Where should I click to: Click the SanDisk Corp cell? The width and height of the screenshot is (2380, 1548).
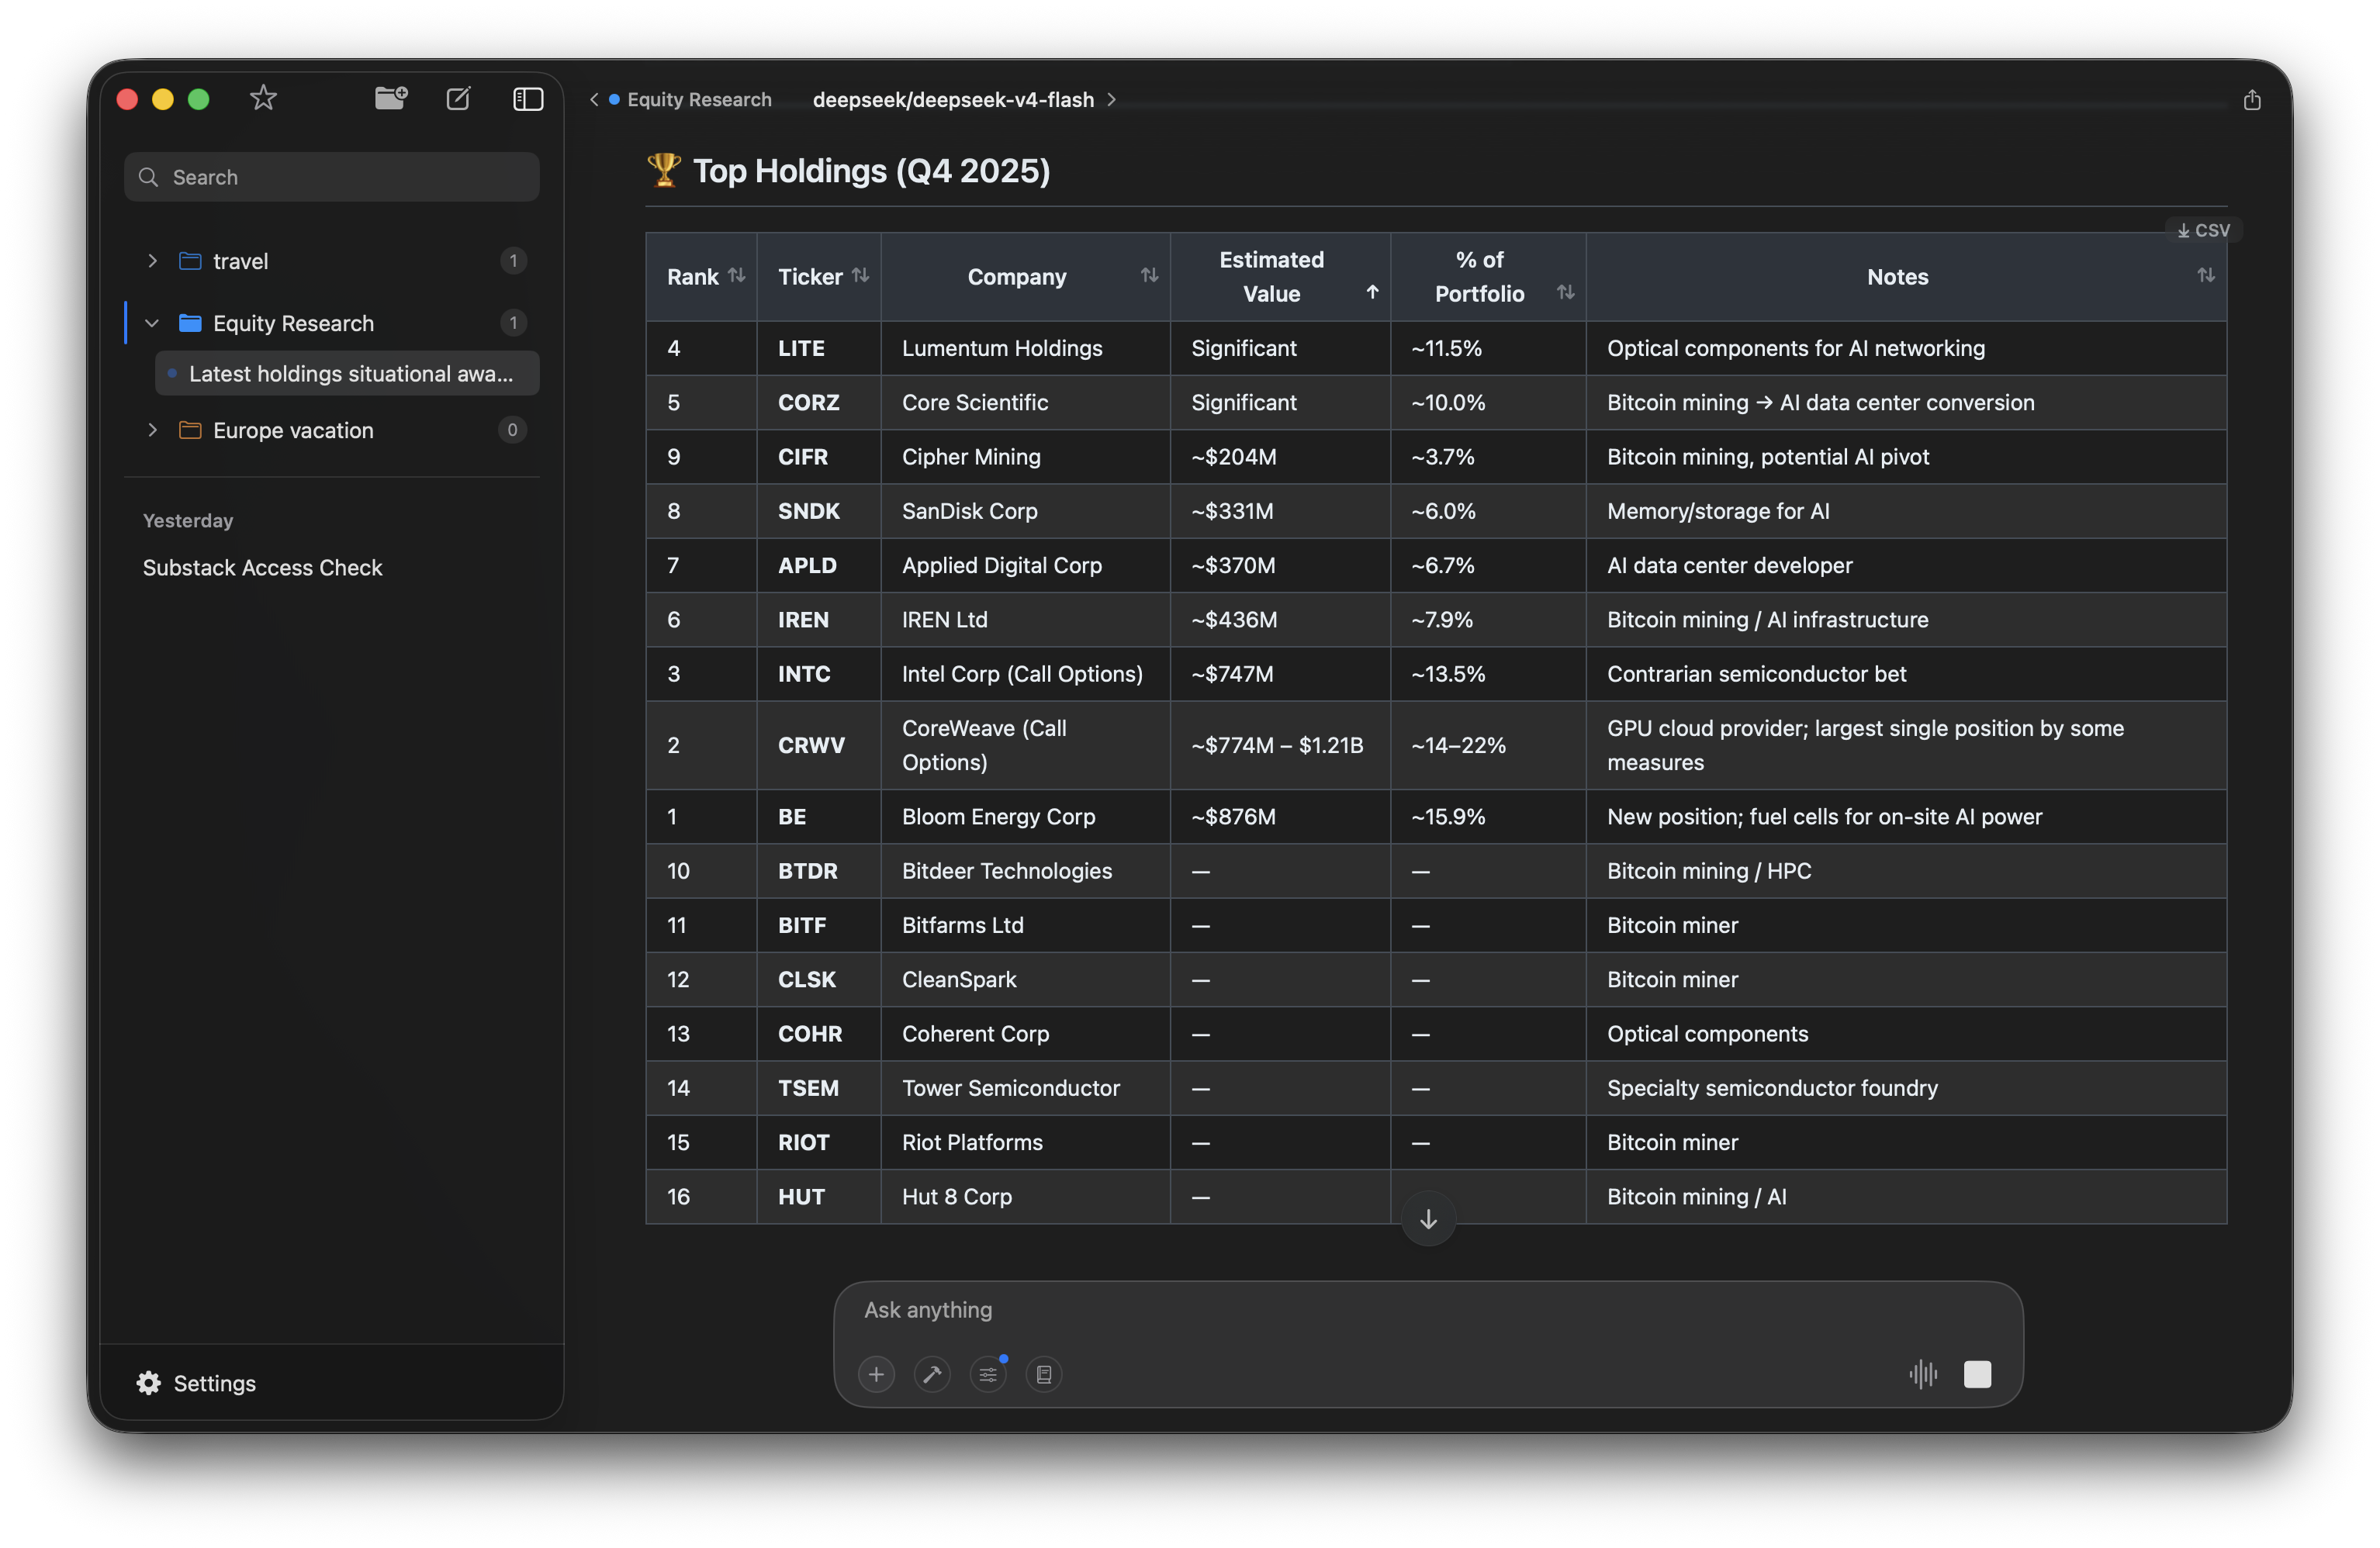tap(1025, 511)
